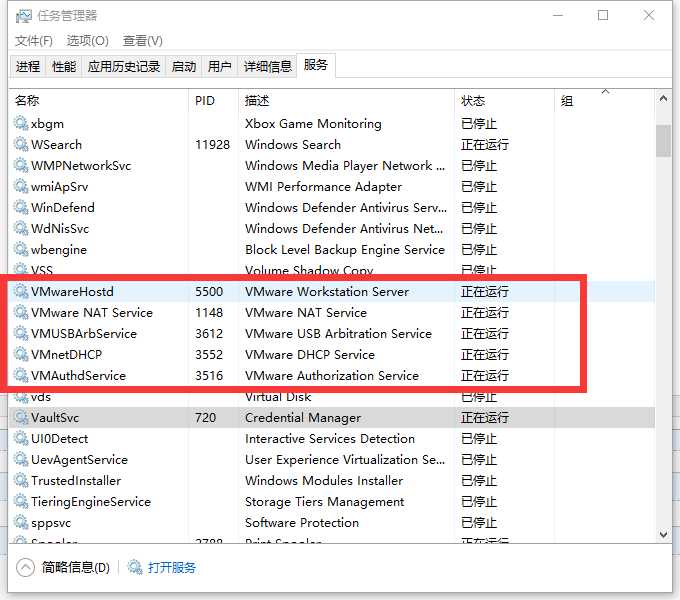The width and height of the screenshot is (680, 600).
Task: Click the Software Protection description
Action: tap(302, 522)
